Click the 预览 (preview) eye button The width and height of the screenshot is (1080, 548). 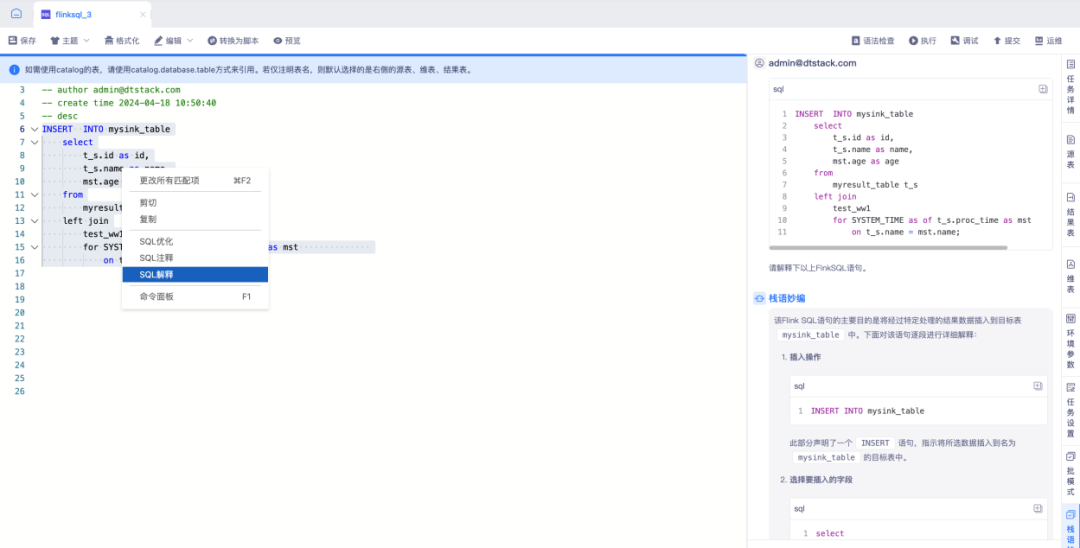(x=287, y=41)
